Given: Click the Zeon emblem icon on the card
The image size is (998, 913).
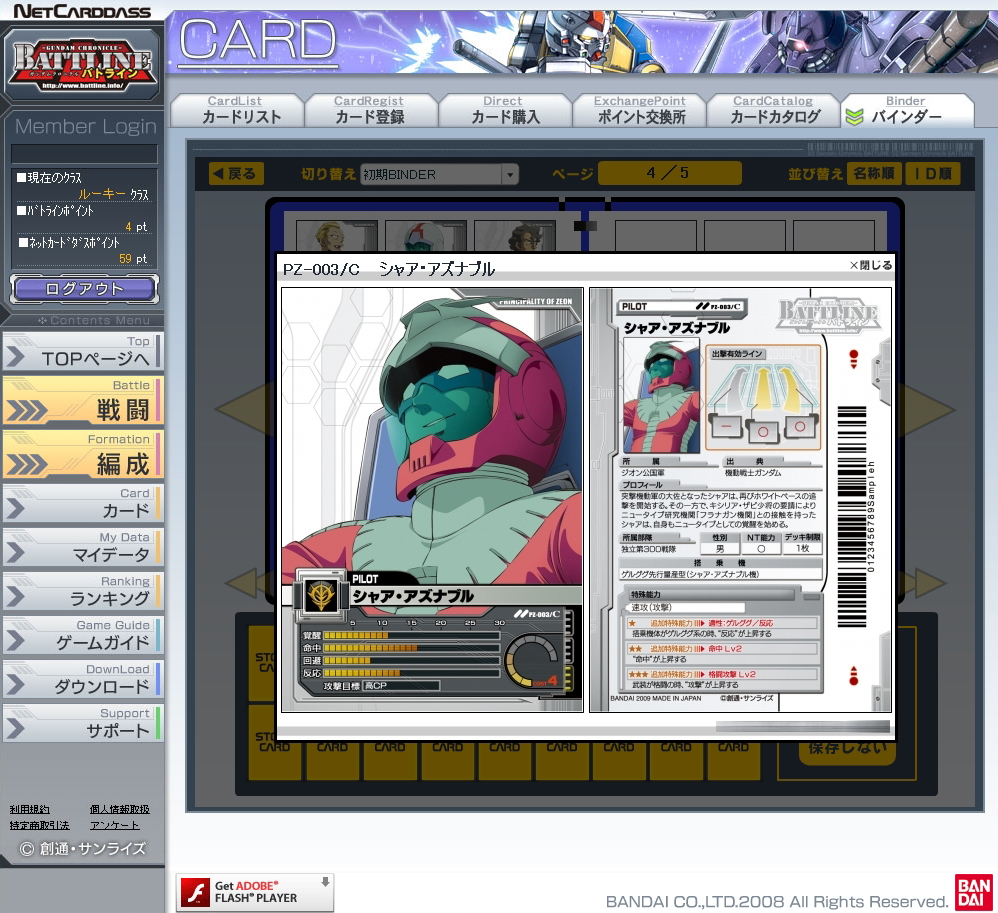Looking at the screenshot, I should pos(320,594).
